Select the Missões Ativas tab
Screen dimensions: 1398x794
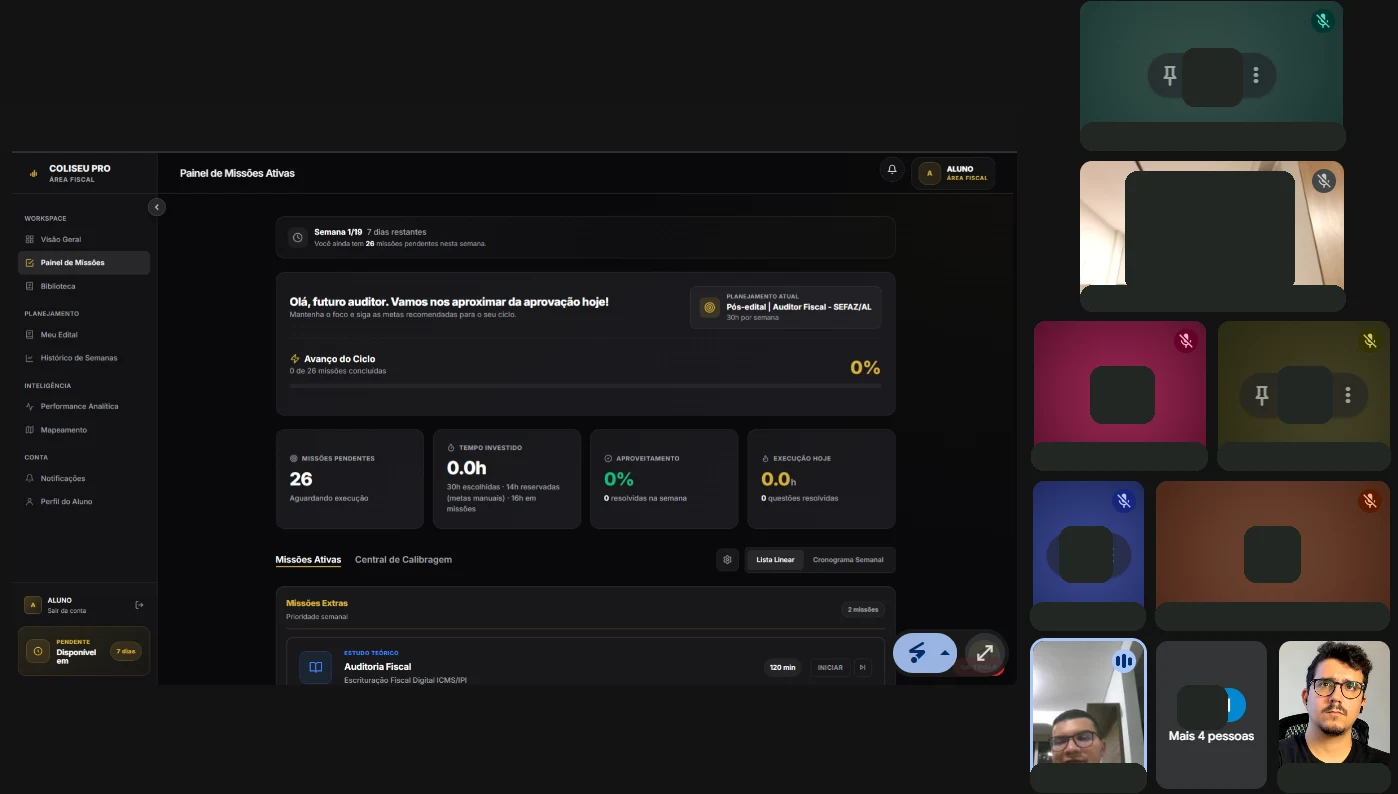pos(308,560)
